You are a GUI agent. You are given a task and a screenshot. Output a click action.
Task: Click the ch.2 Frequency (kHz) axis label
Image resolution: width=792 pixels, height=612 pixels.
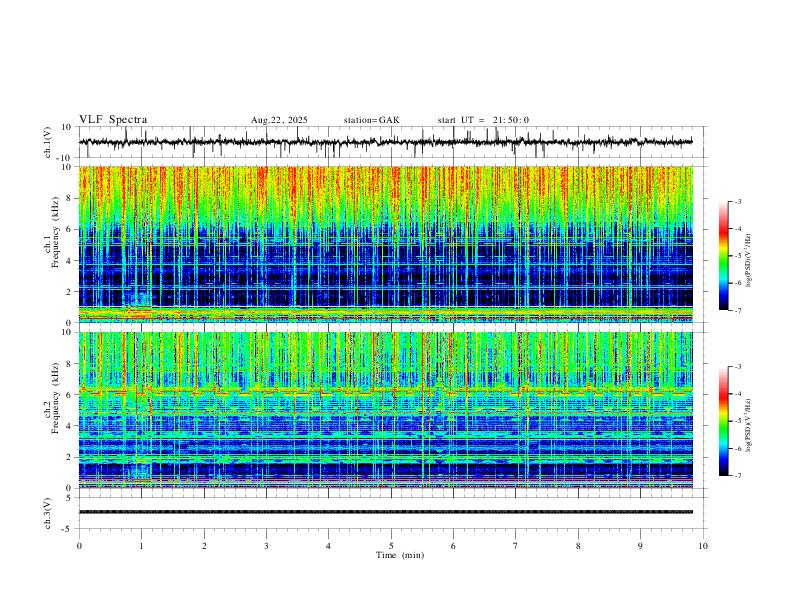(51, 398)
